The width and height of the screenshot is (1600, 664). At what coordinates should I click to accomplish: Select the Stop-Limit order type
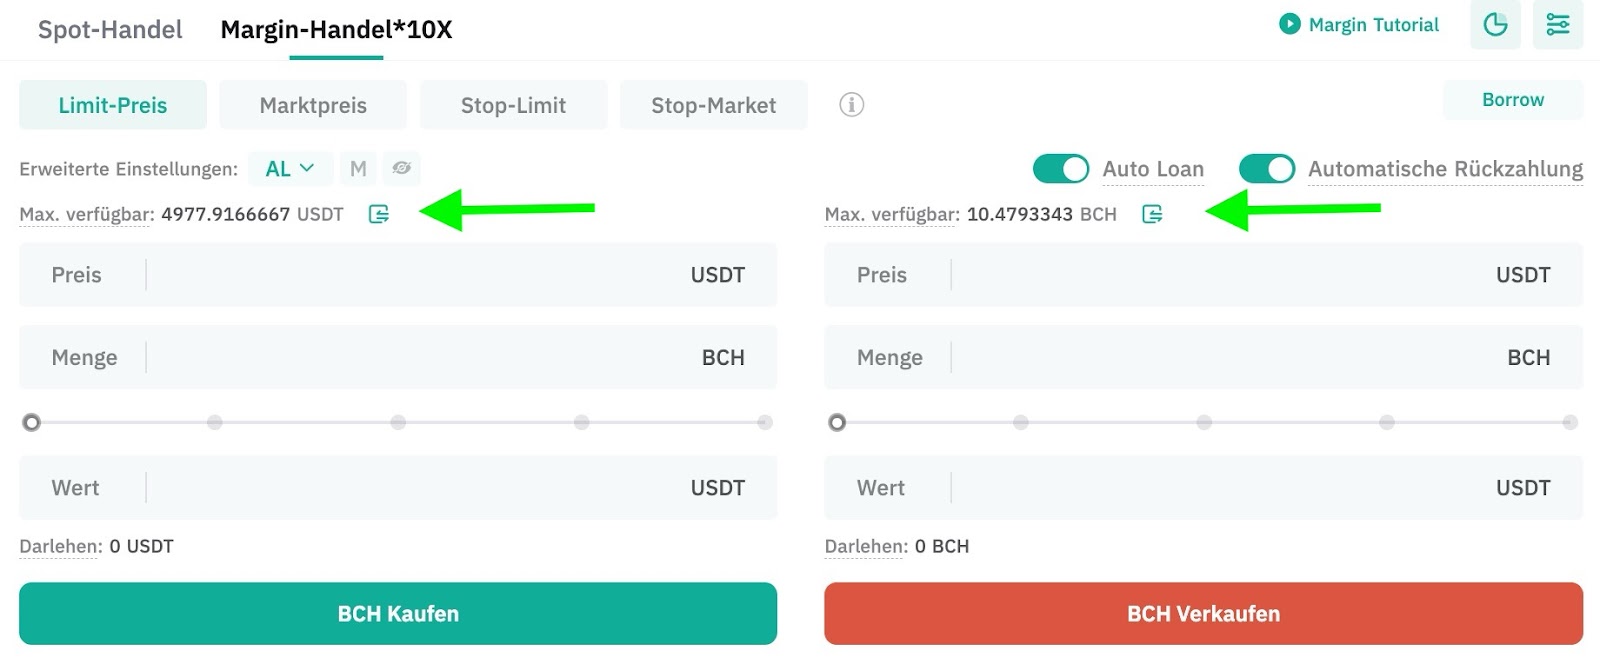(513, 105)
